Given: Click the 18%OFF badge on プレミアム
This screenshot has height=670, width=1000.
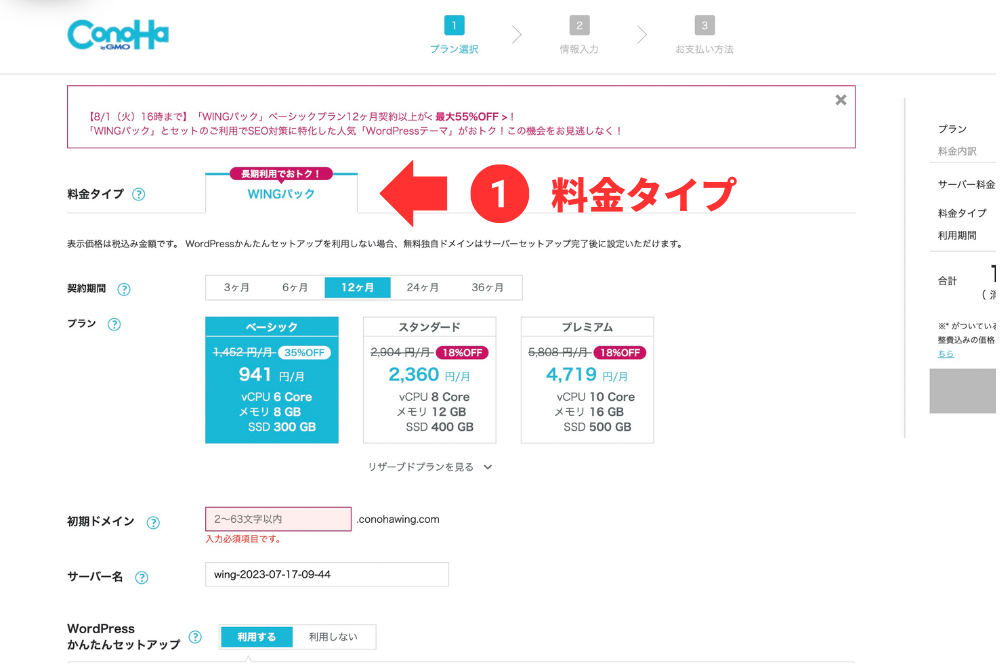Looking at the screenshot, I should (x=620, y=353).
